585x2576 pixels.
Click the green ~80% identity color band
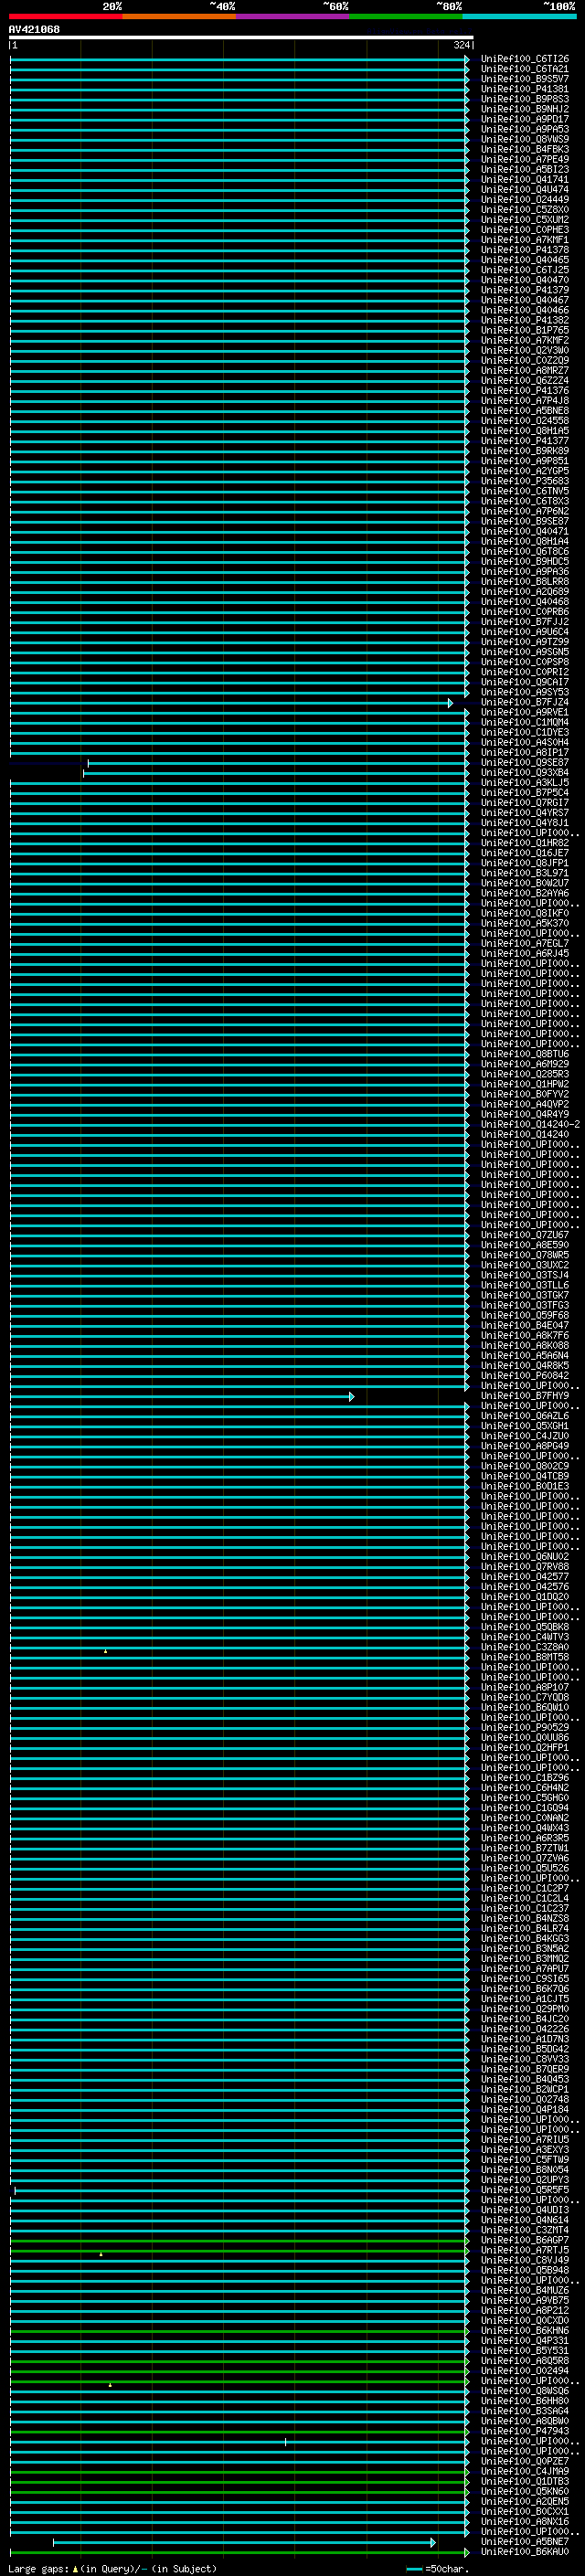(x=406, y=16)
